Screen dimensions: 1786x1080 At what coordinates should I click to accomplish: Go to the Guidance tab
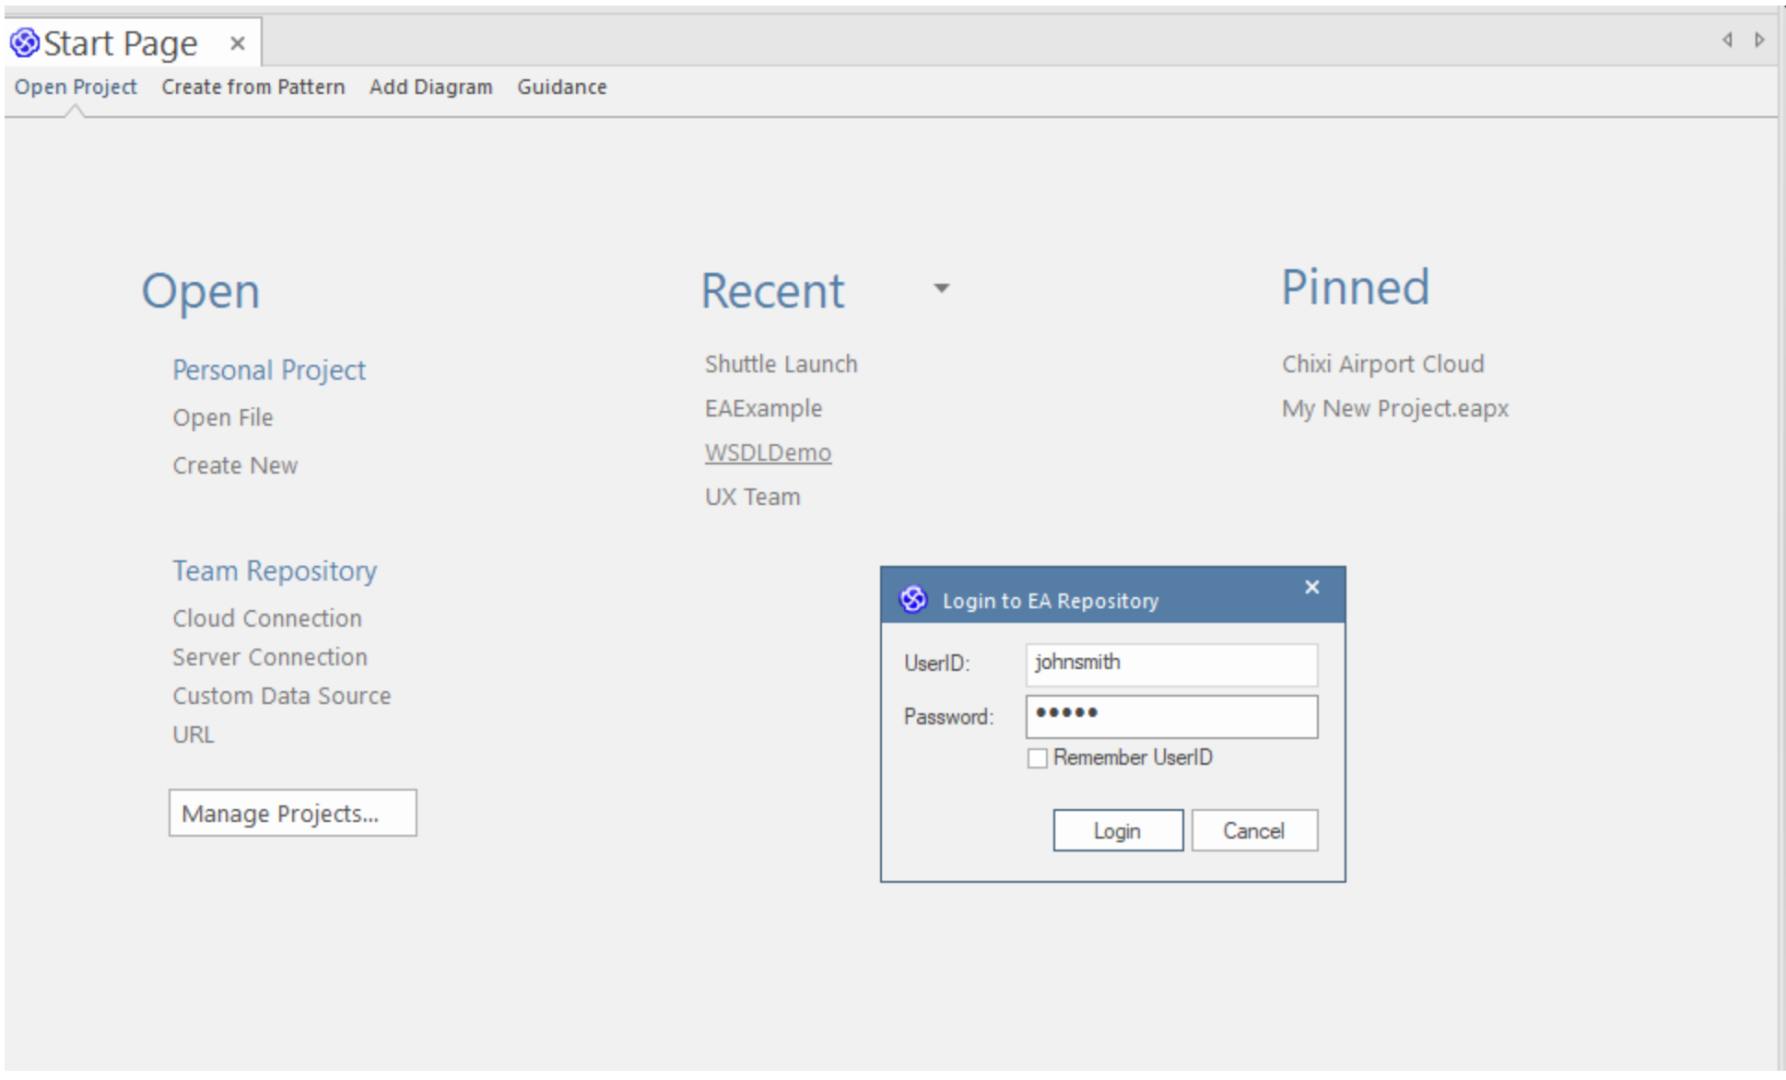(562, 87)
